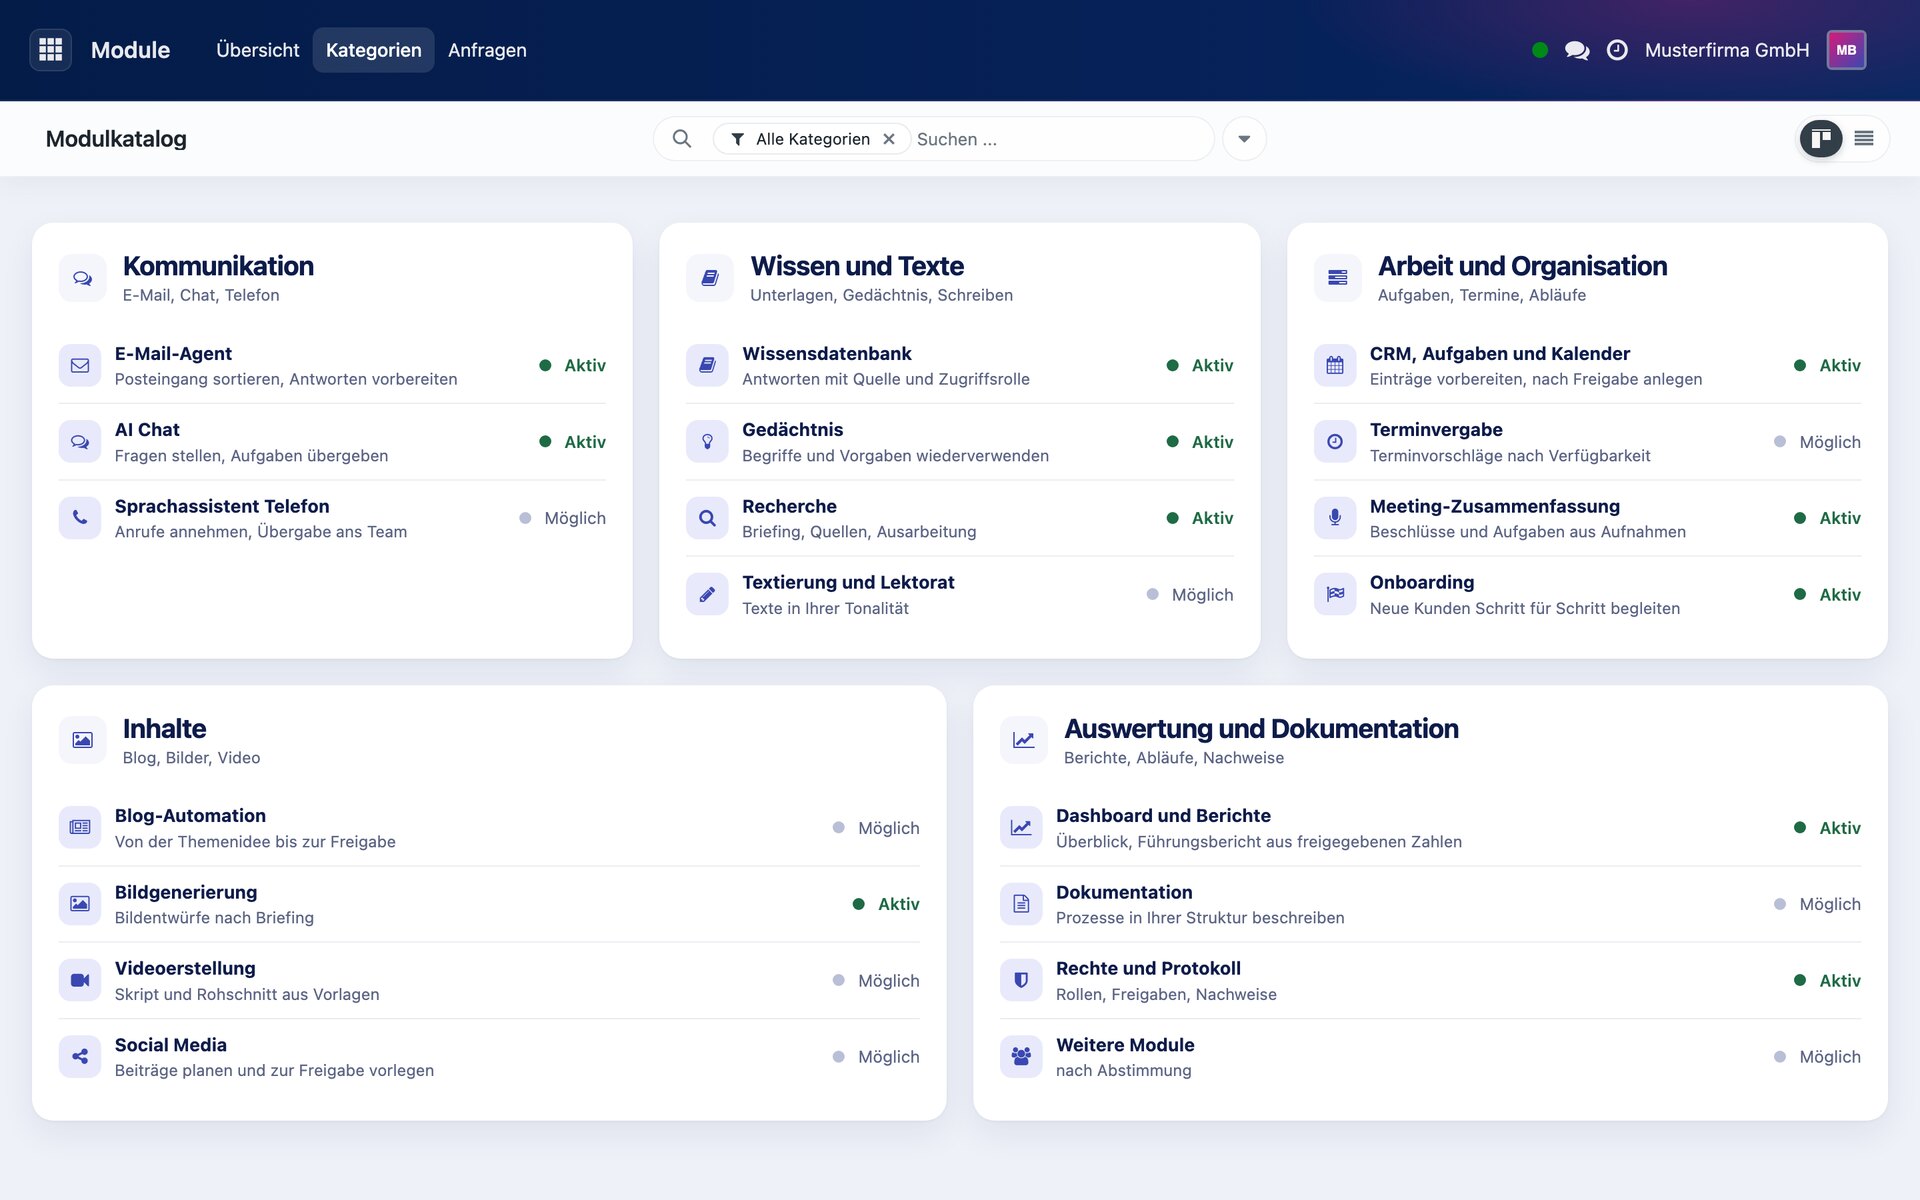Open the chat messages icon in header
This screenshot has height=1200, width=1920.
(x=1577, y=50)
